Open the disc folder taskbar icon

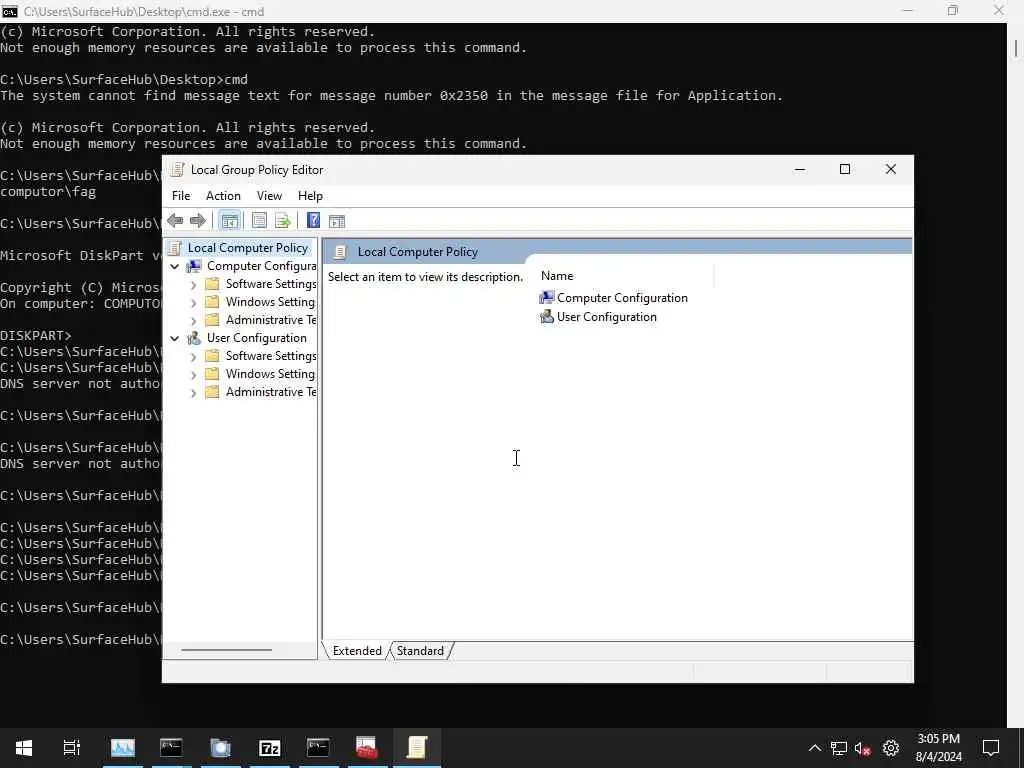click(x=221, y=748)
